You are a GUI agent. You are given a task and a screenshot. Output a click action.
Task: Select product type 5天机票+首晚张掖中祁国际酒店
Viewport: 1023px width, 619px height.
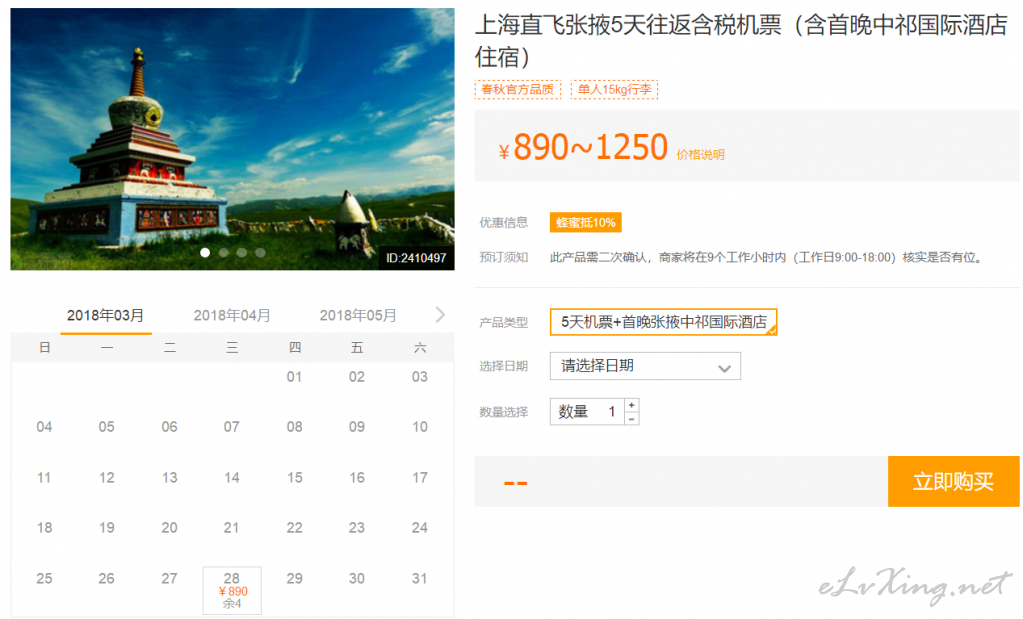click(664, 322)
